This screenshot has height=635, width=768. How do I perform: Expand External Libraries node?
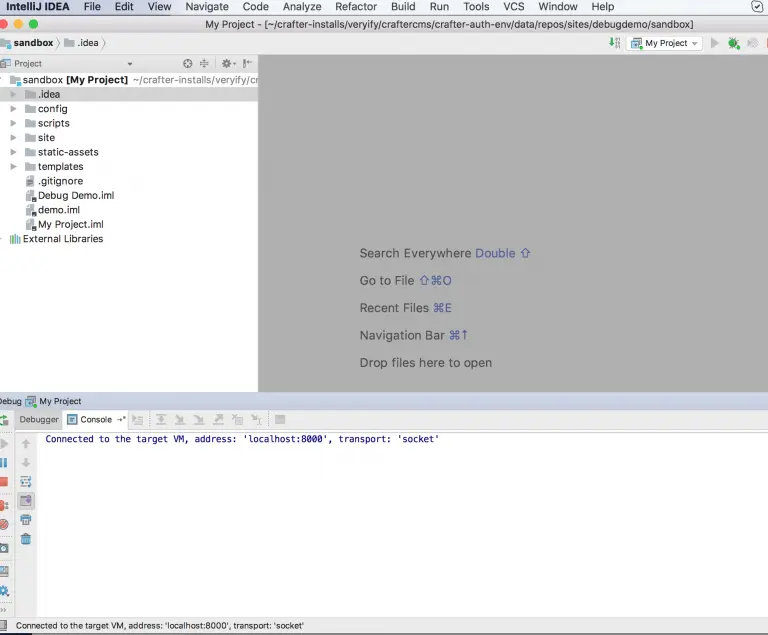62,239
